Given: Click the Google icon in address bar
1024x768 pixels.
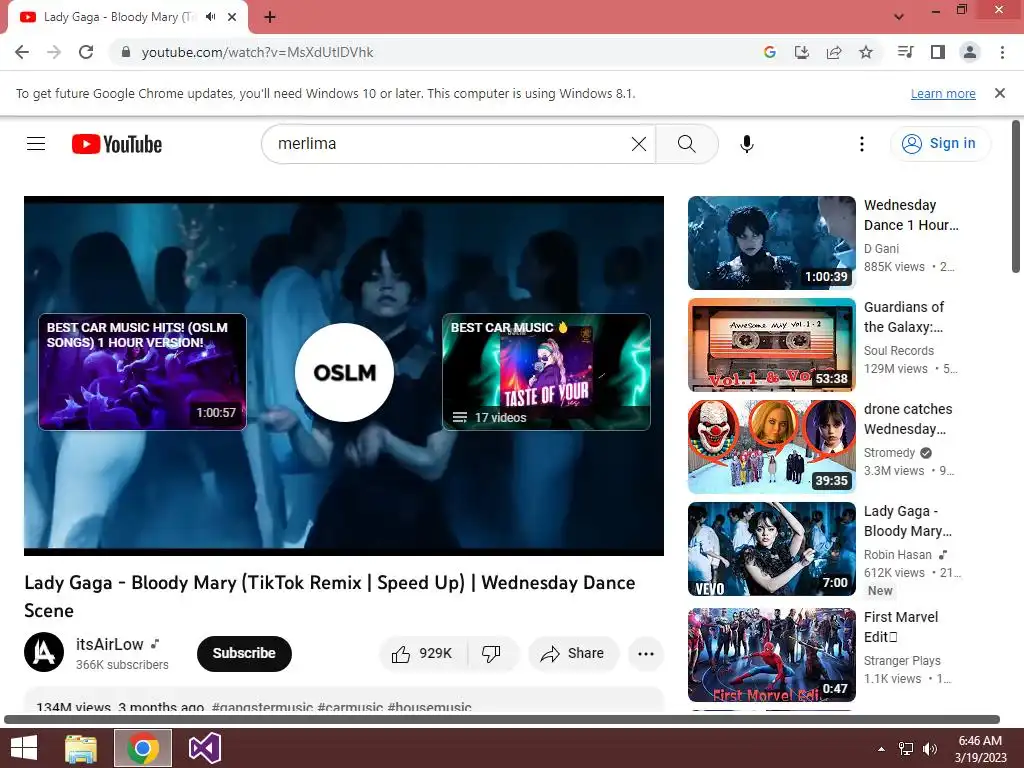Looking at the screenshot, I should click(x=769, y=52).
